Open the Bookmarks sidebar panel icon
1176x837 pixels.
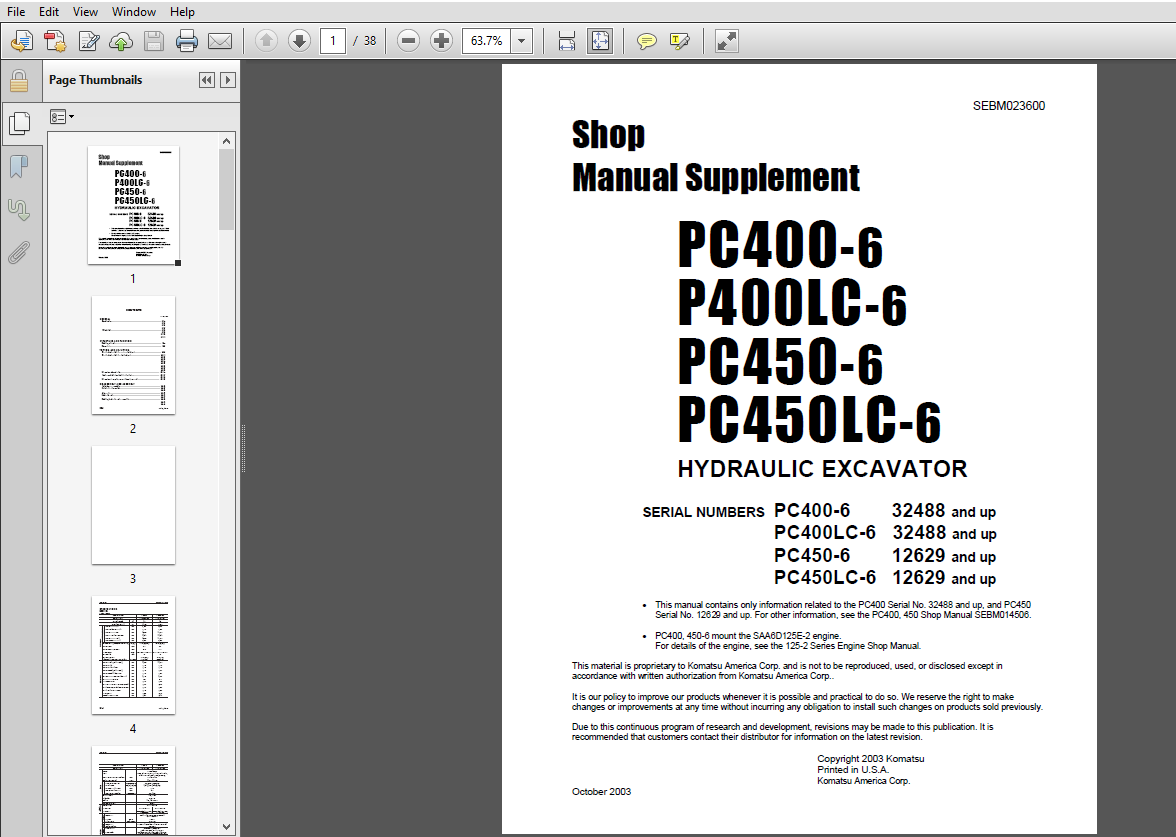(19, 166)
